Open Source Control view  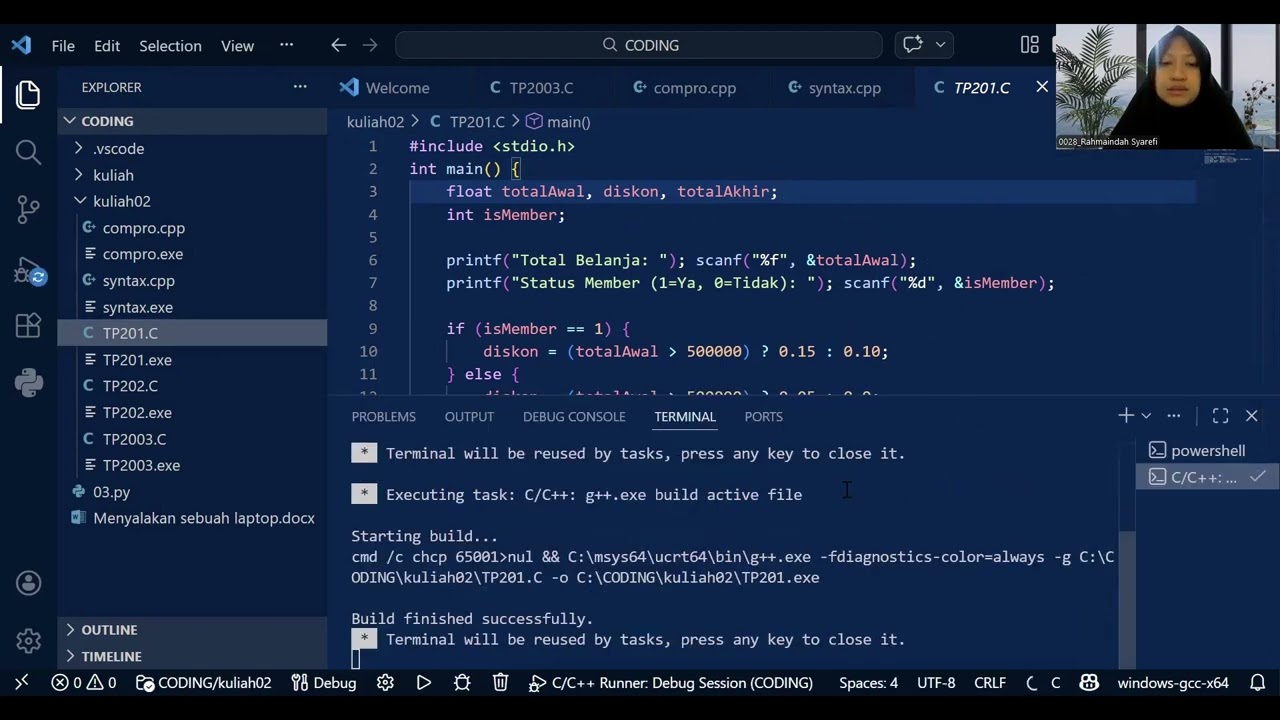[x=28, y=209]
